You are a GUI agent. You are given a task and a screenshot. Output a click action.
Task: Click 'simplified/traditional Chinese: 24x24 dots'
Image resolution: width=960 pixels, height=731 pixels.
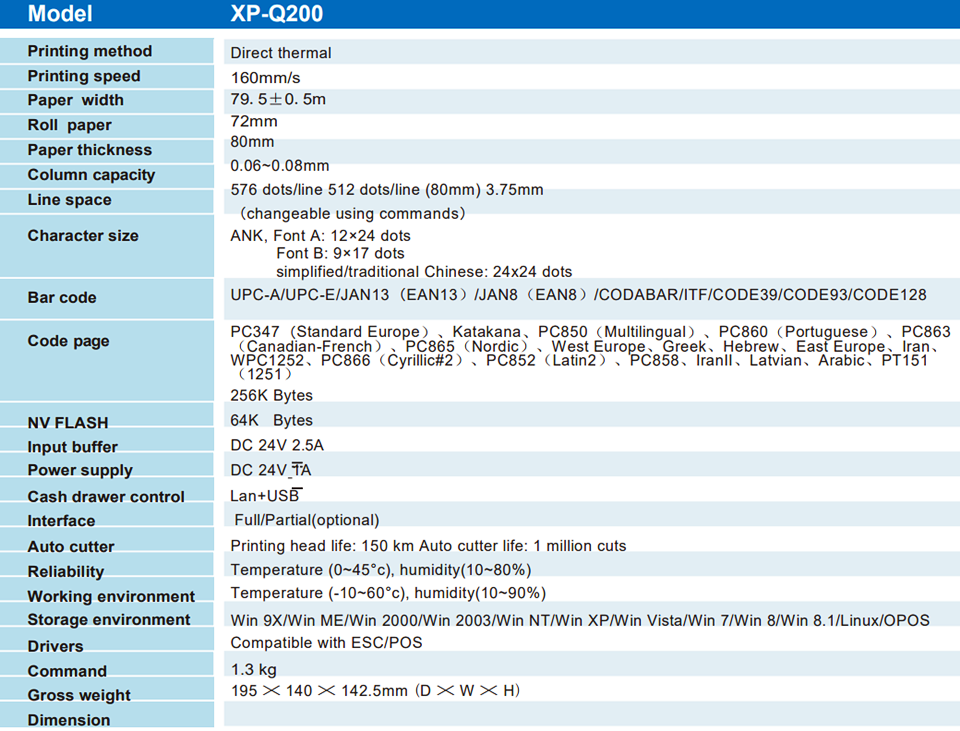(x=424, y=271)
